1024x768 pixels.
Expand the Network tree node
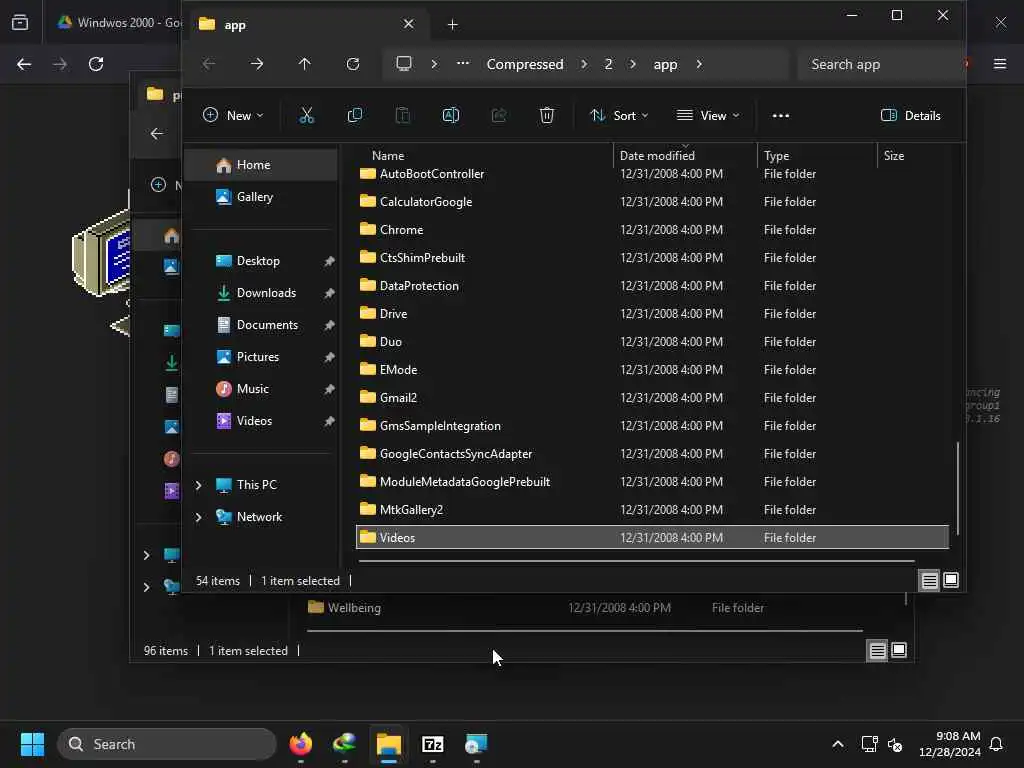pos(199,517)
